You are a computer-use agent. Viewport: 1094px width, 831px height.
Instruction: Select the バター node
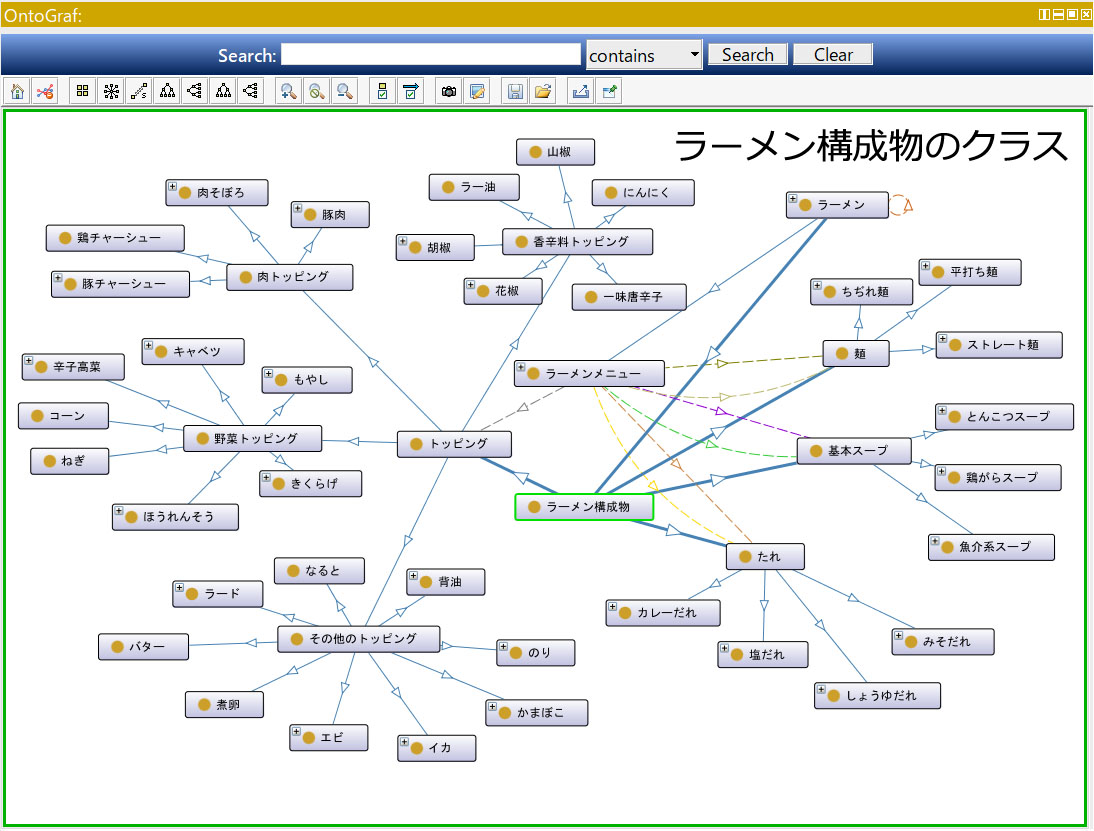pos(144,647)
